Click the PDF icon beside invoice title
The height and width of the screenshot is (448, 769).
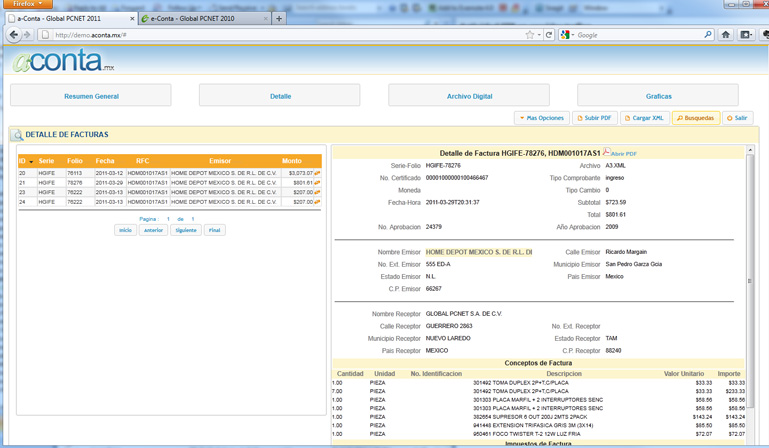(x=606, y=152)
